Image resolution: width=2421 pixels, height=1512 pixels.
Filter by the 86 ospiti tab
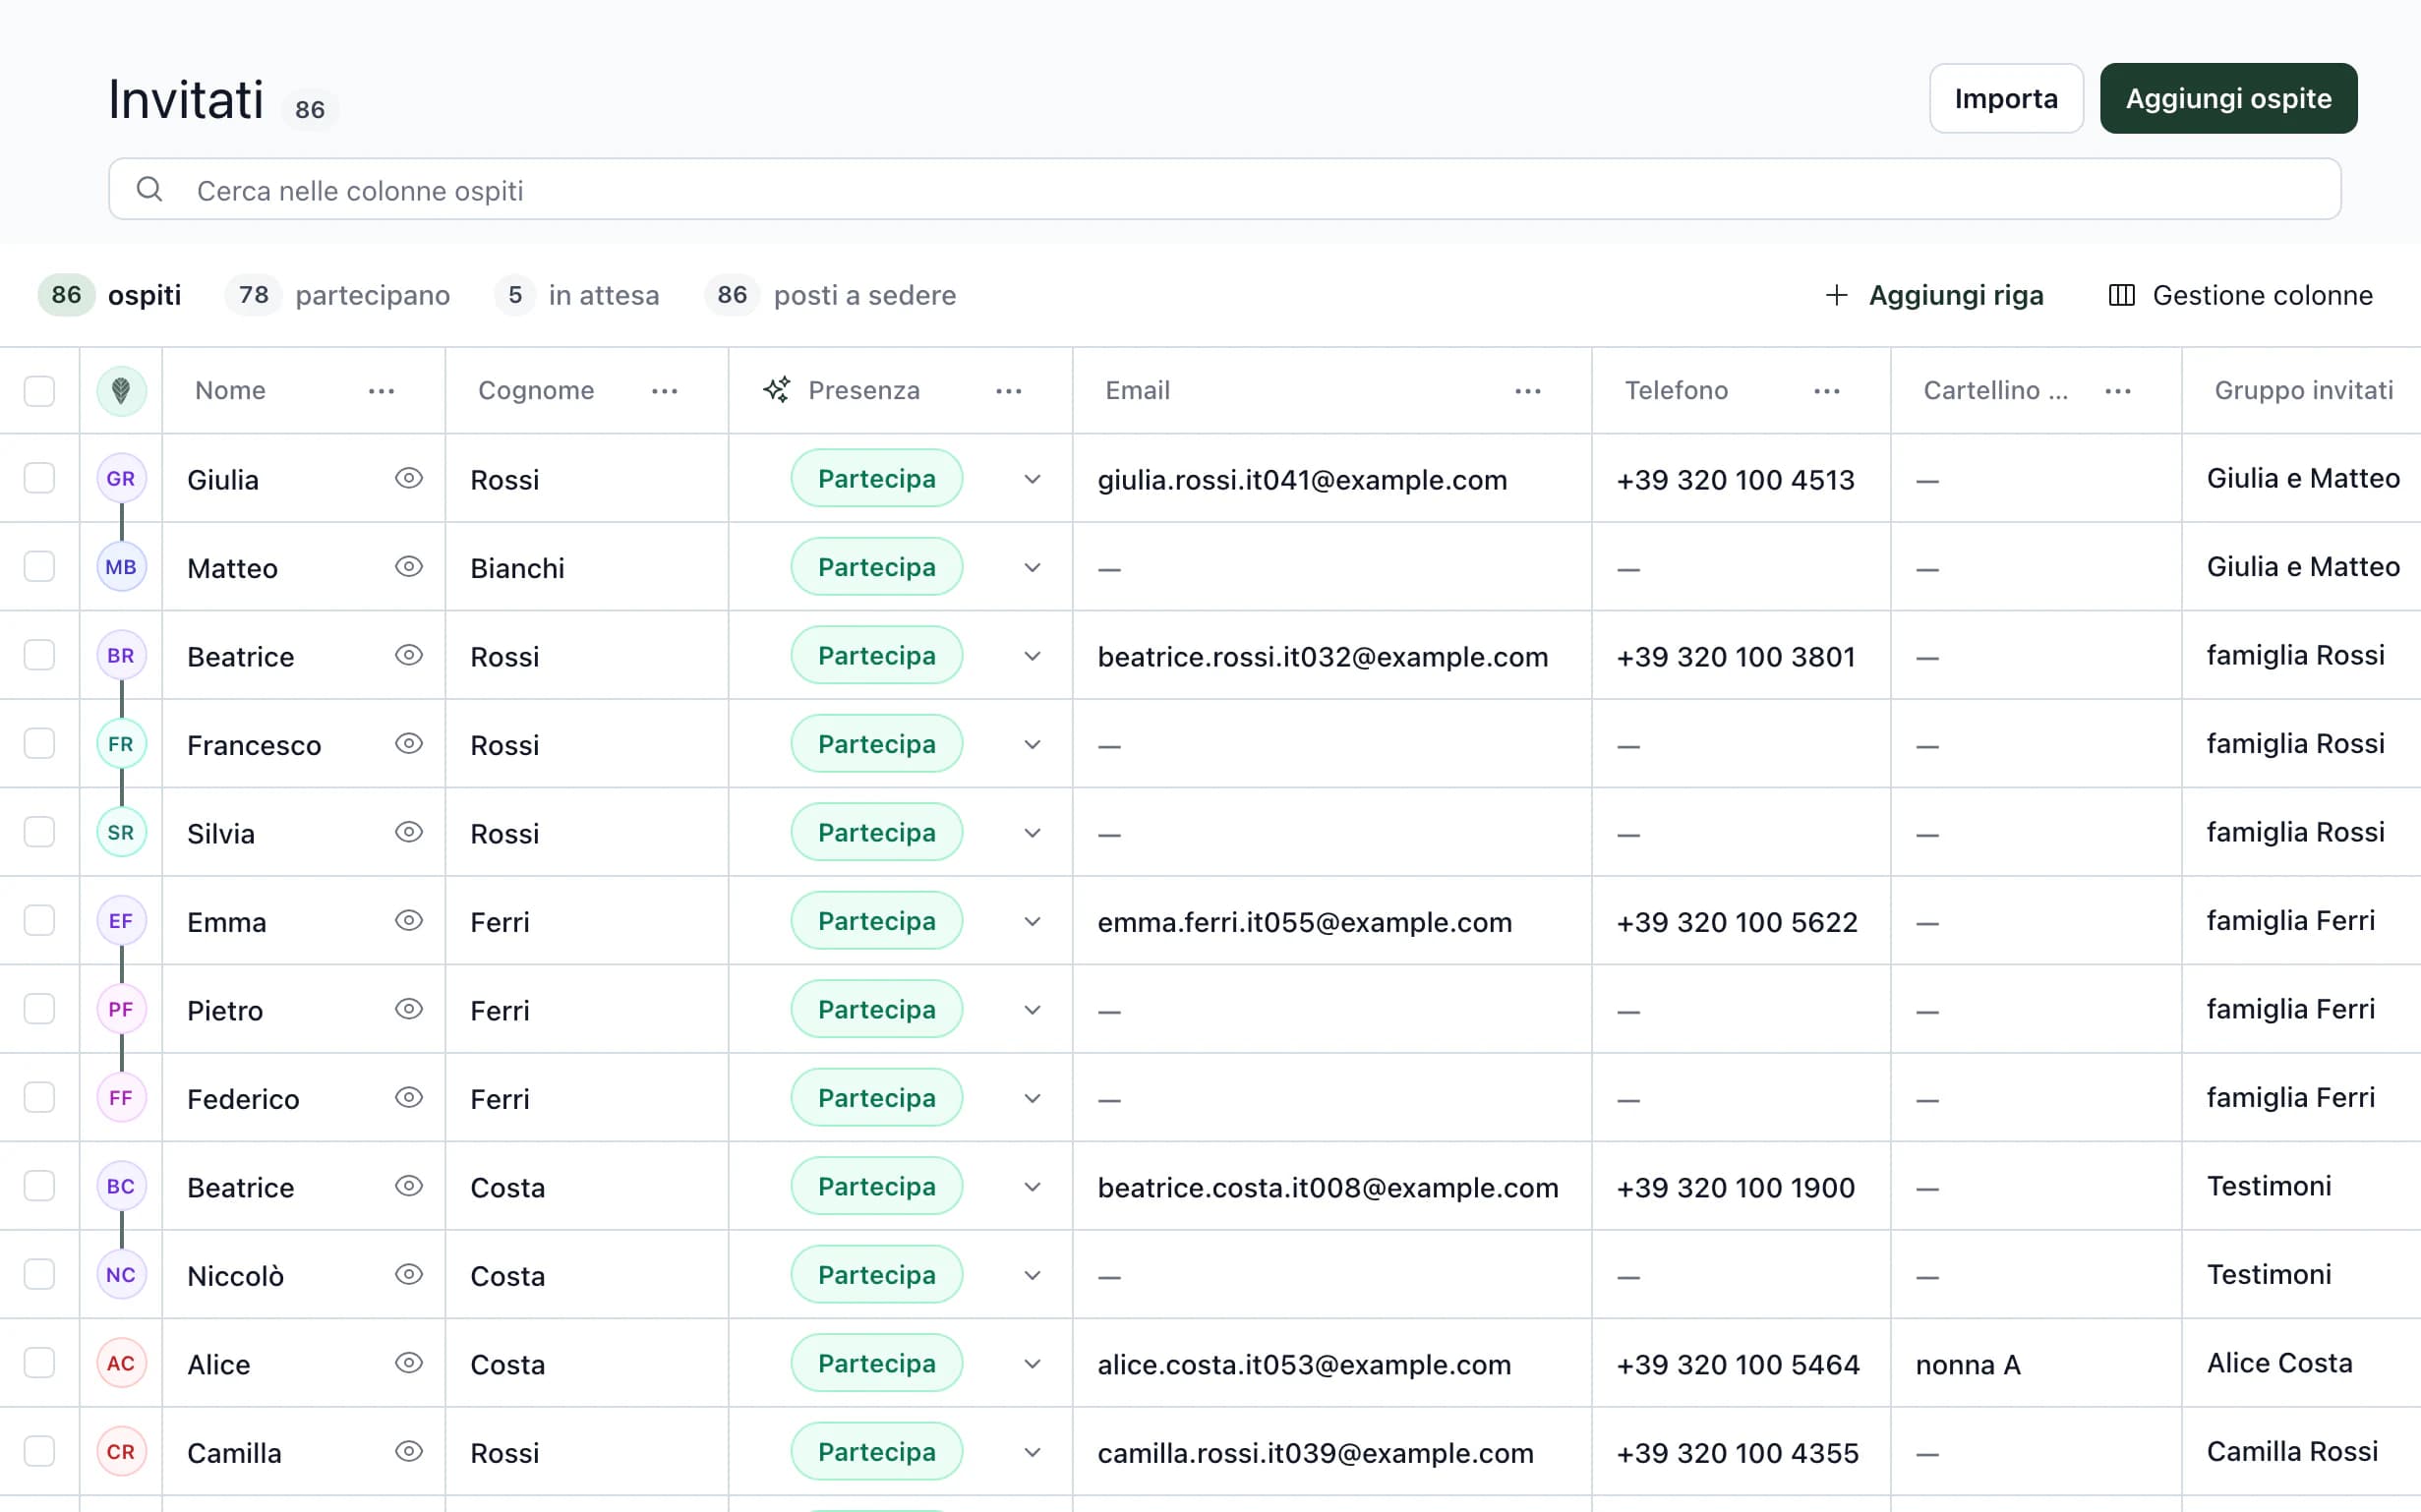coord(110,295)
